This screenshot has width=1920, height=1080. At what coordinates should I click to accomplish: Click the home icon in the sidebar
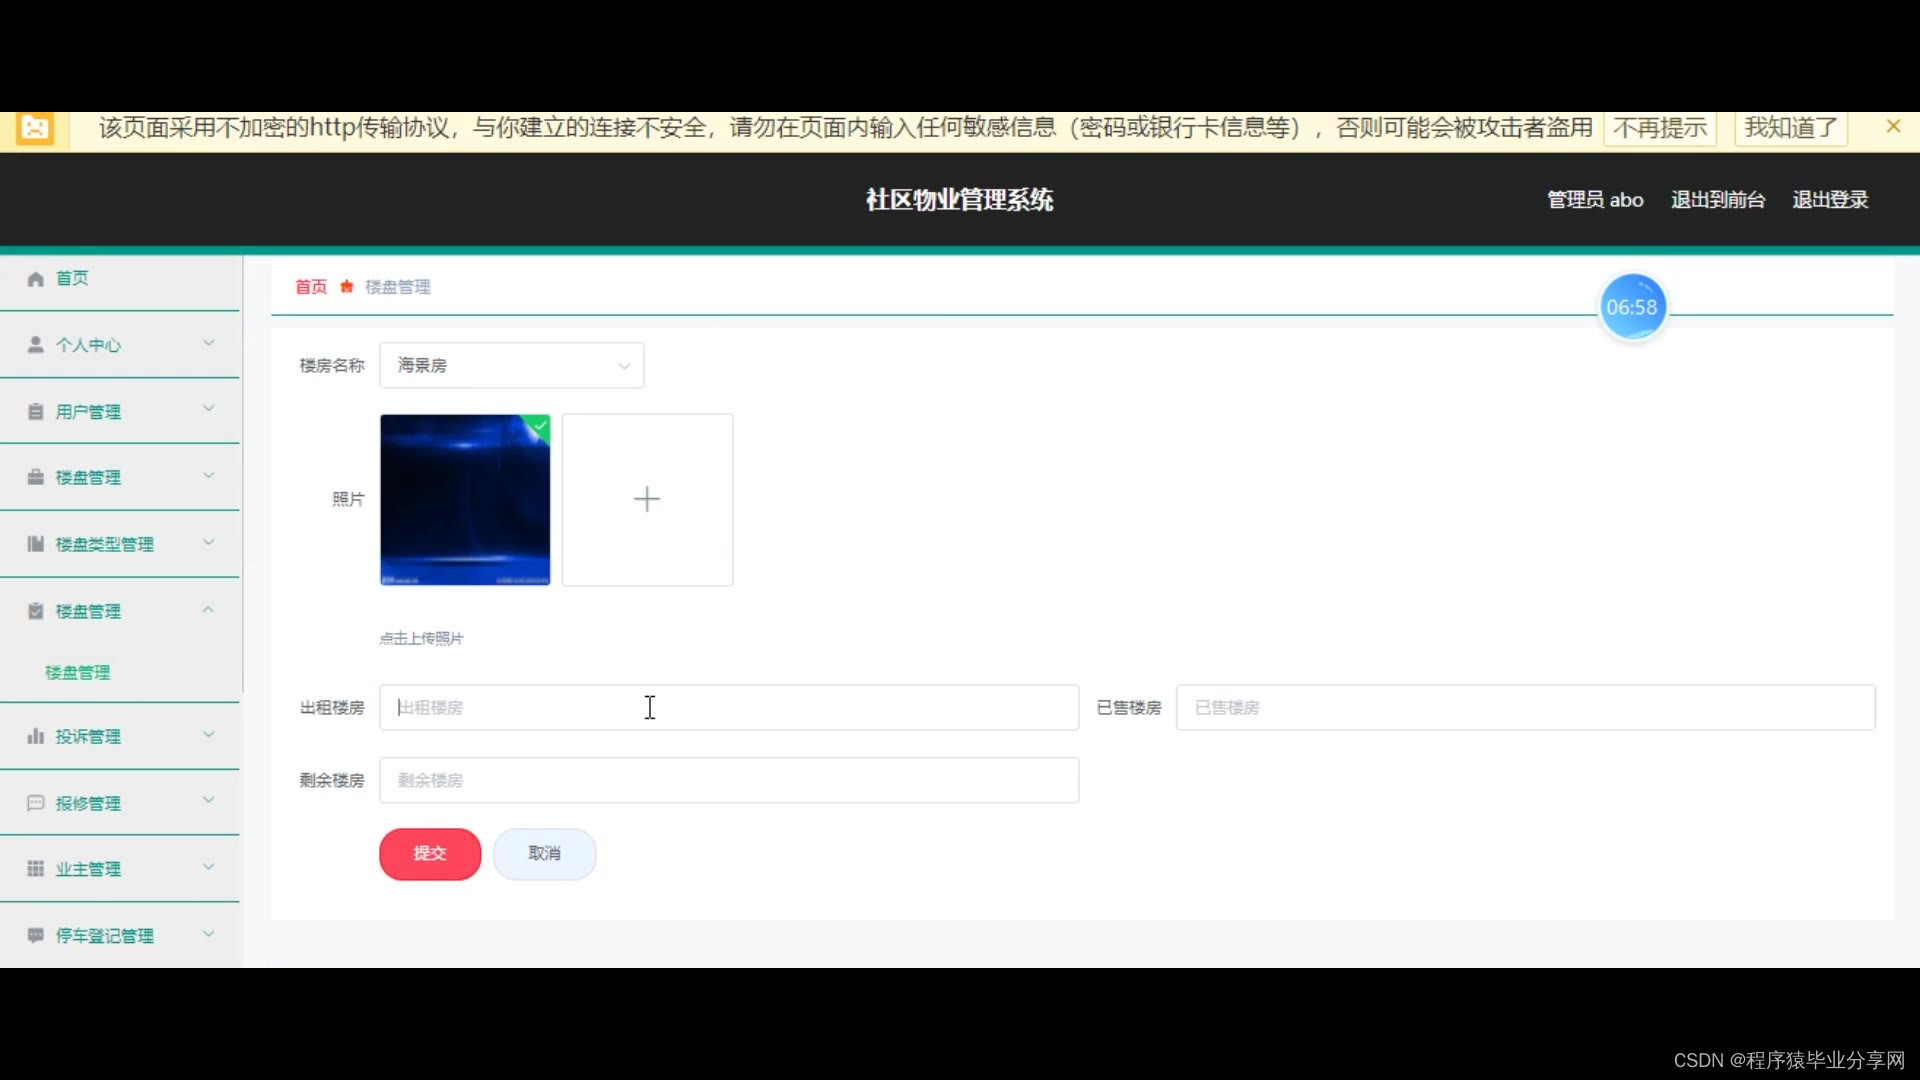(36, 279)
